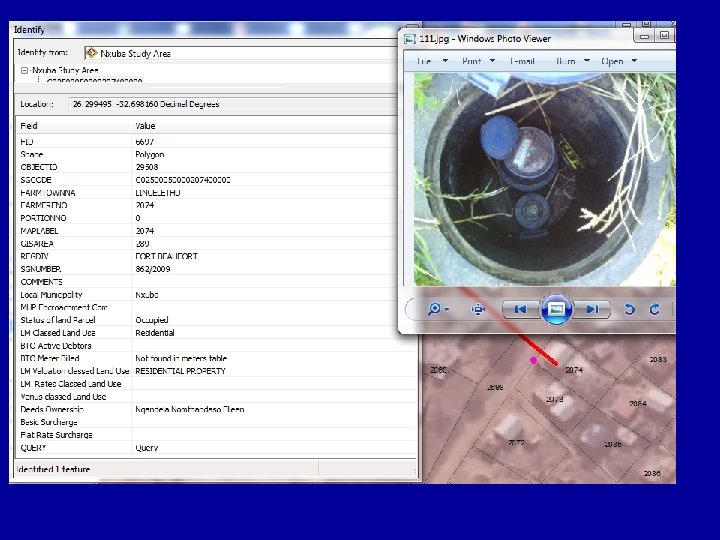Open the Identify from combo box
This screenshot has width=720, height=540.
point(241,53)
